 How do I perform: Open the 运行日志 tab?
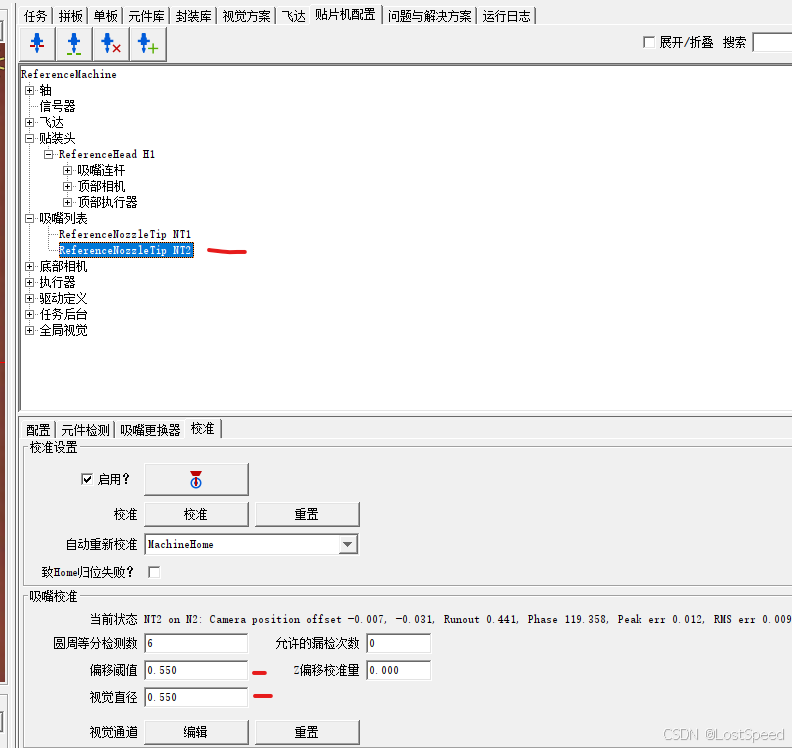[506, 16]
